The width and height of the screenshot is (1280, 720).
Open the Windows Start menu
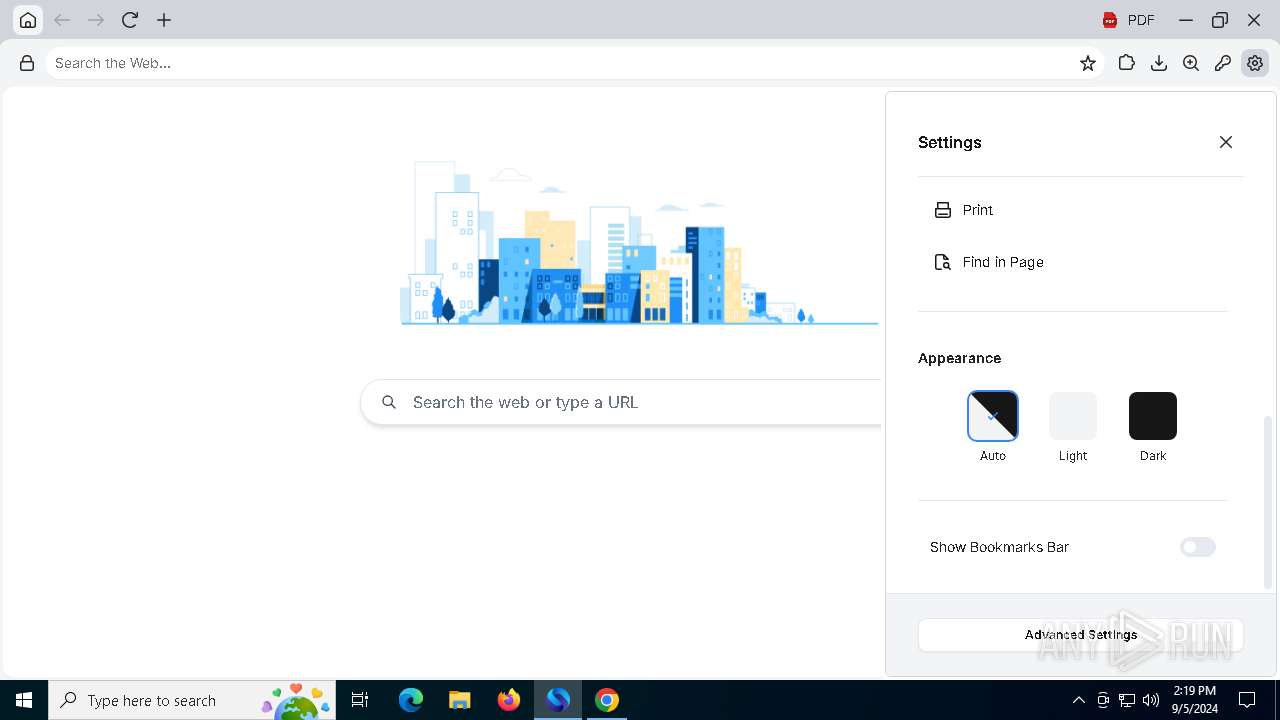pos(24,700)
